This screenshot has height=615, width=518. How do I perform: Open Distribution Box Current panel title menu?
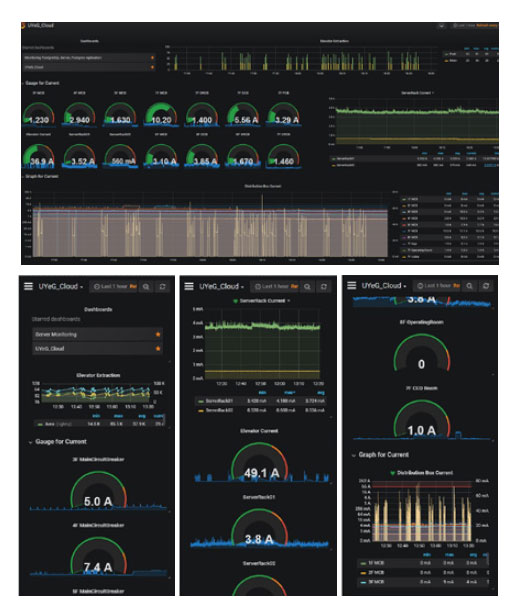[x=425, y=473]
